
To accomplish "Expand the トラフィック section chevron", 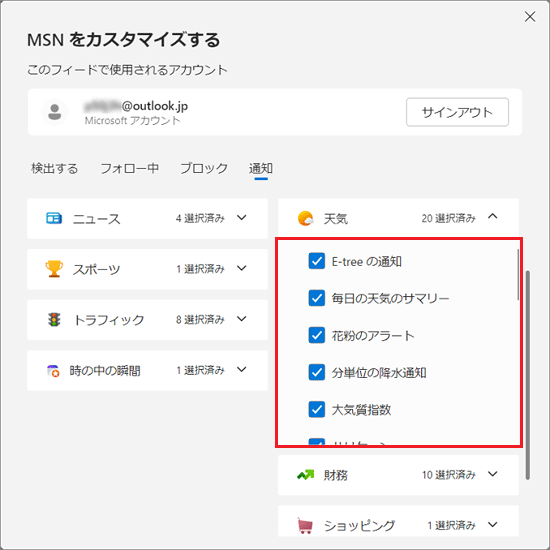I will click(241, 319).
